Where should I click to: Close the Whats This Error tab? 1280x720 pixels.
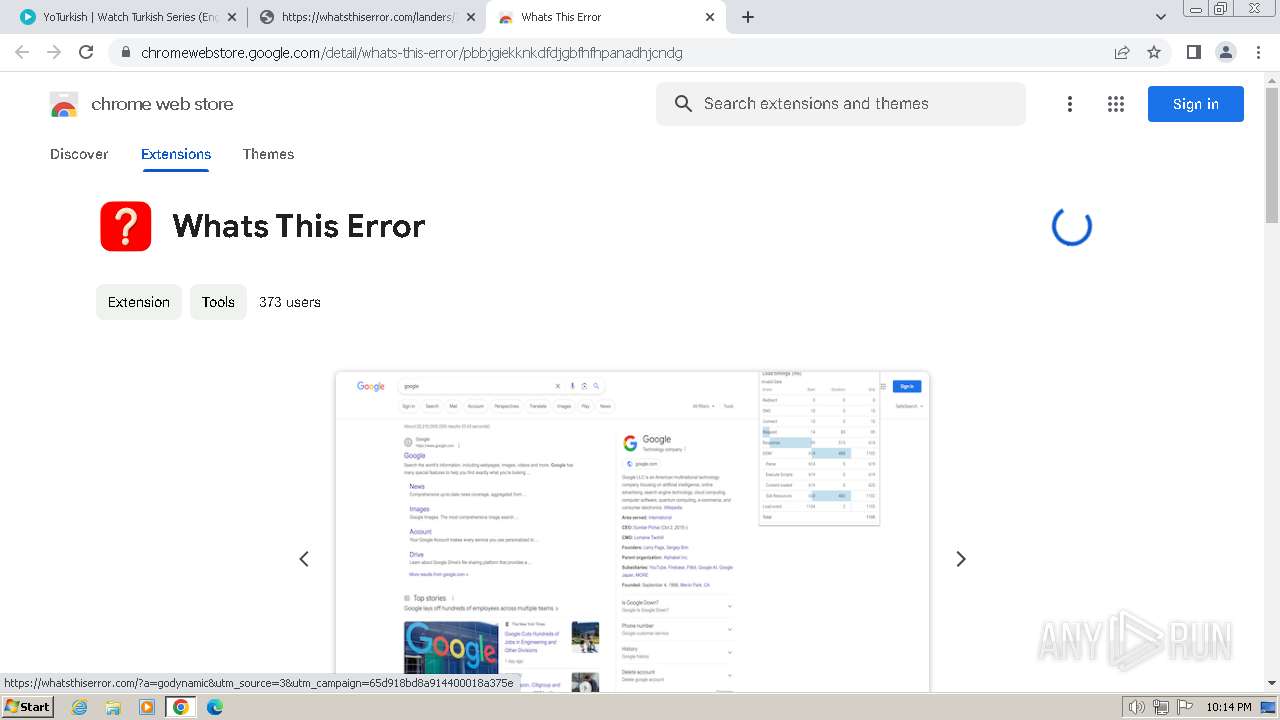(710, 17)
